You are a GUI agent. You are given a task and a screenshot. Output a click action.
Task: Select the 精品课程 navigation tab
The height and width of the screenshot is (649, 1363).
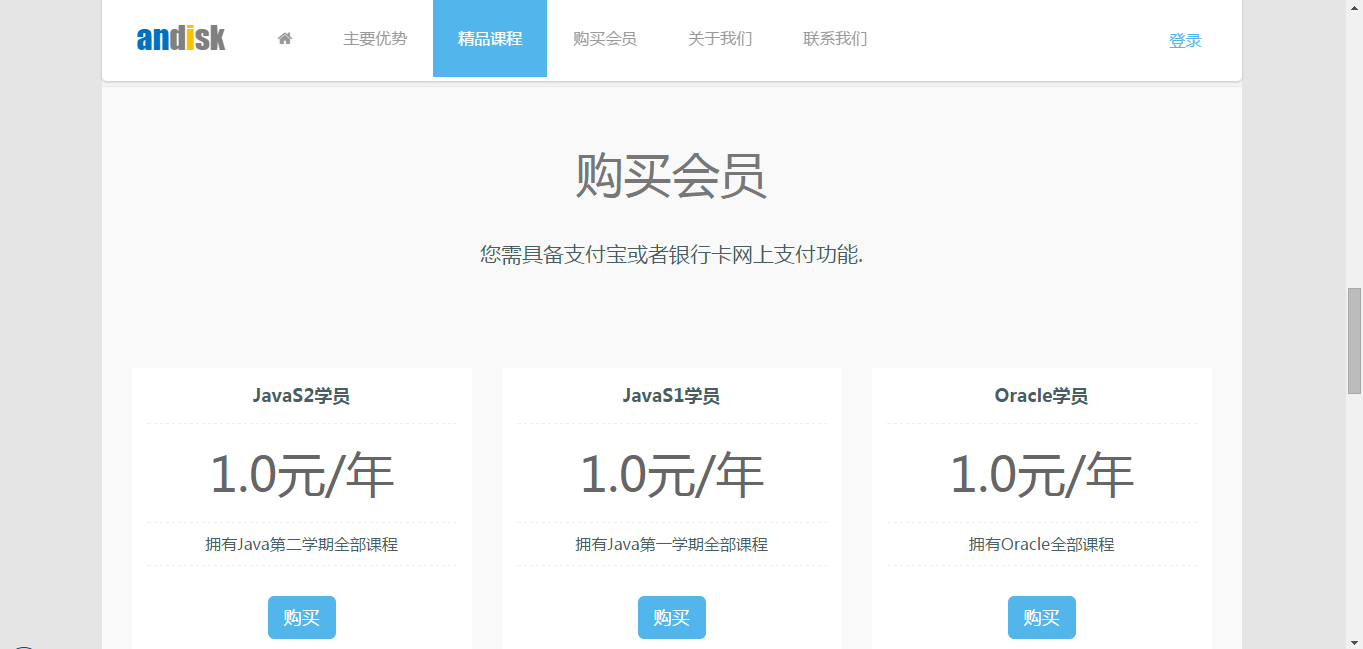tap(490, 39)
